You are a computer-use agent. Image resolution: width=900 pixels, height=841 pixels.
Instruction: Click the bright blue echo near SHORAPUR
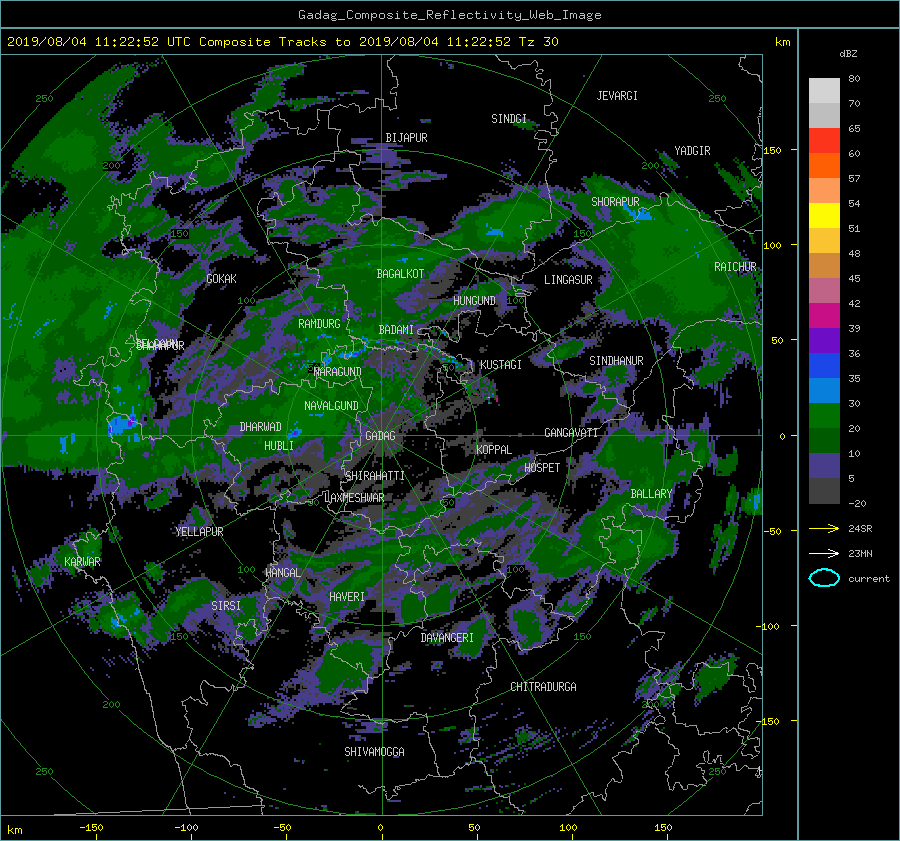638,214
